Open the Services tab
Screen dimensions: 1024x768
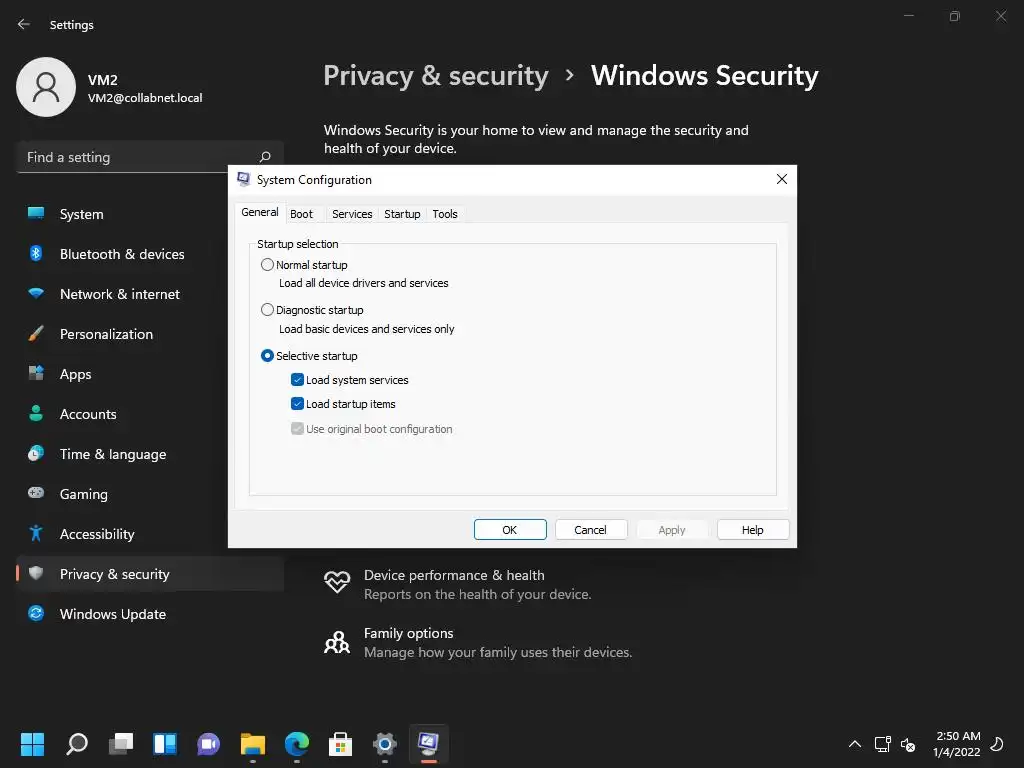(352, 214)
